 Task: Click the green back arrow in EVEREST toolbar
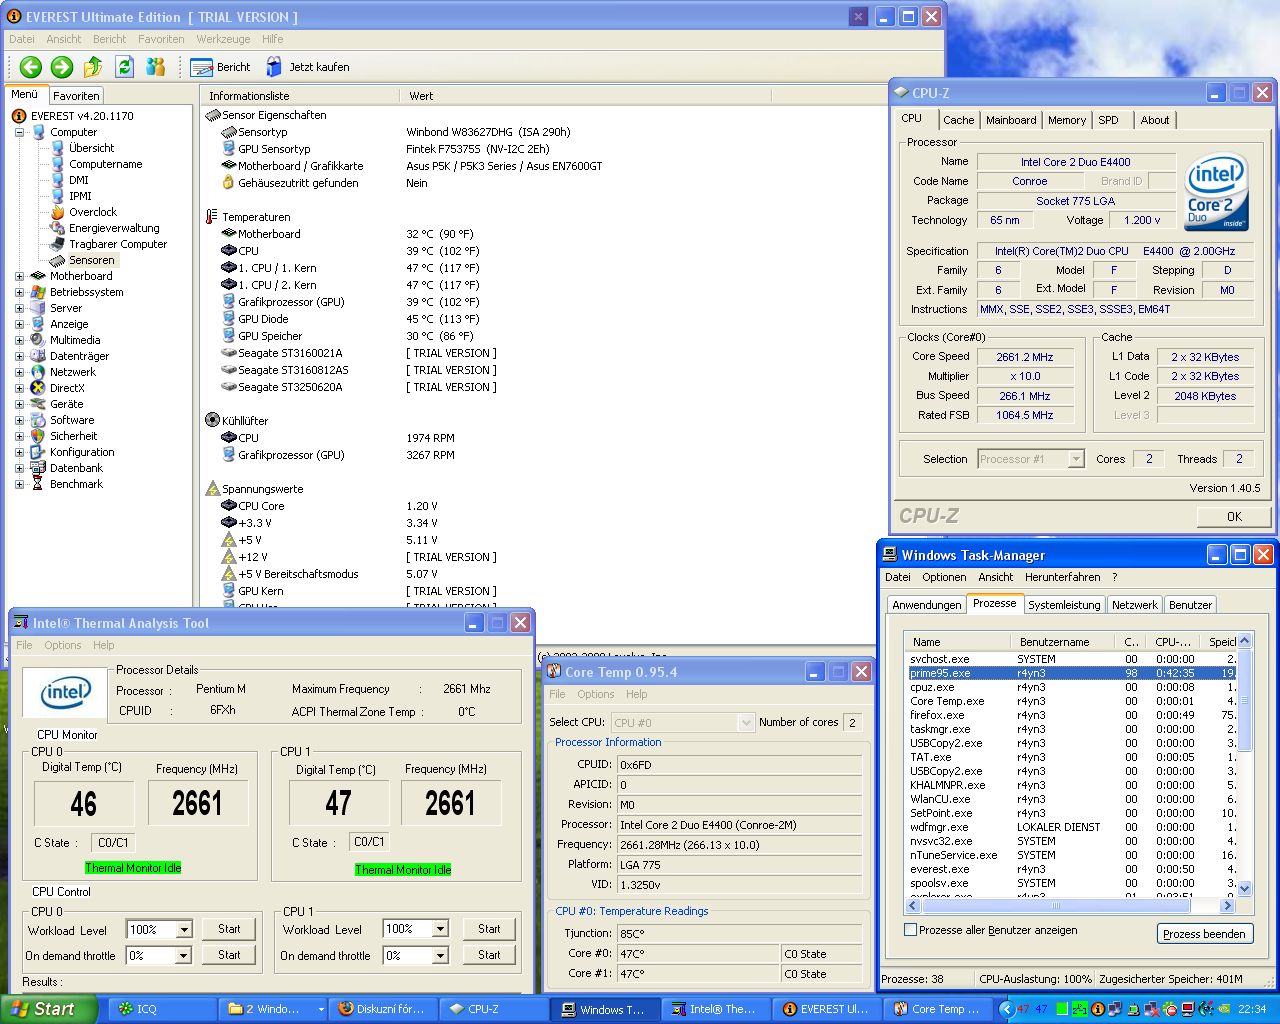click(x=31, y=67)
